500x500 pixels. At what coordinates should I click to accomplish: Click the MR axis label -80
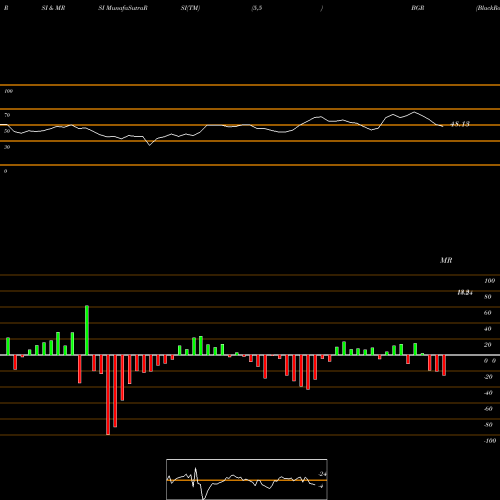[x=488, y=425]
